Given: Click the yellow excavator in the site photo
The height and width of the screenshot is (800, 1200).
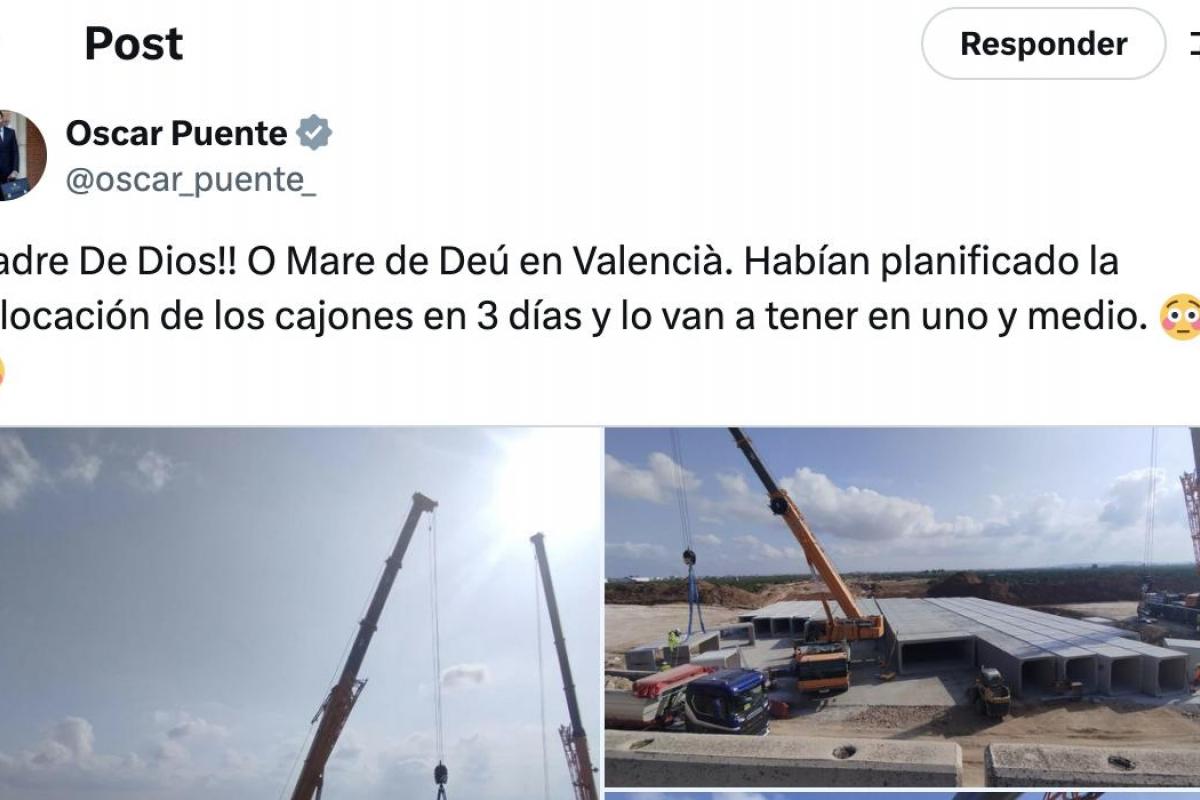Looking at the screenshot, I should click(x=992, y=692).
